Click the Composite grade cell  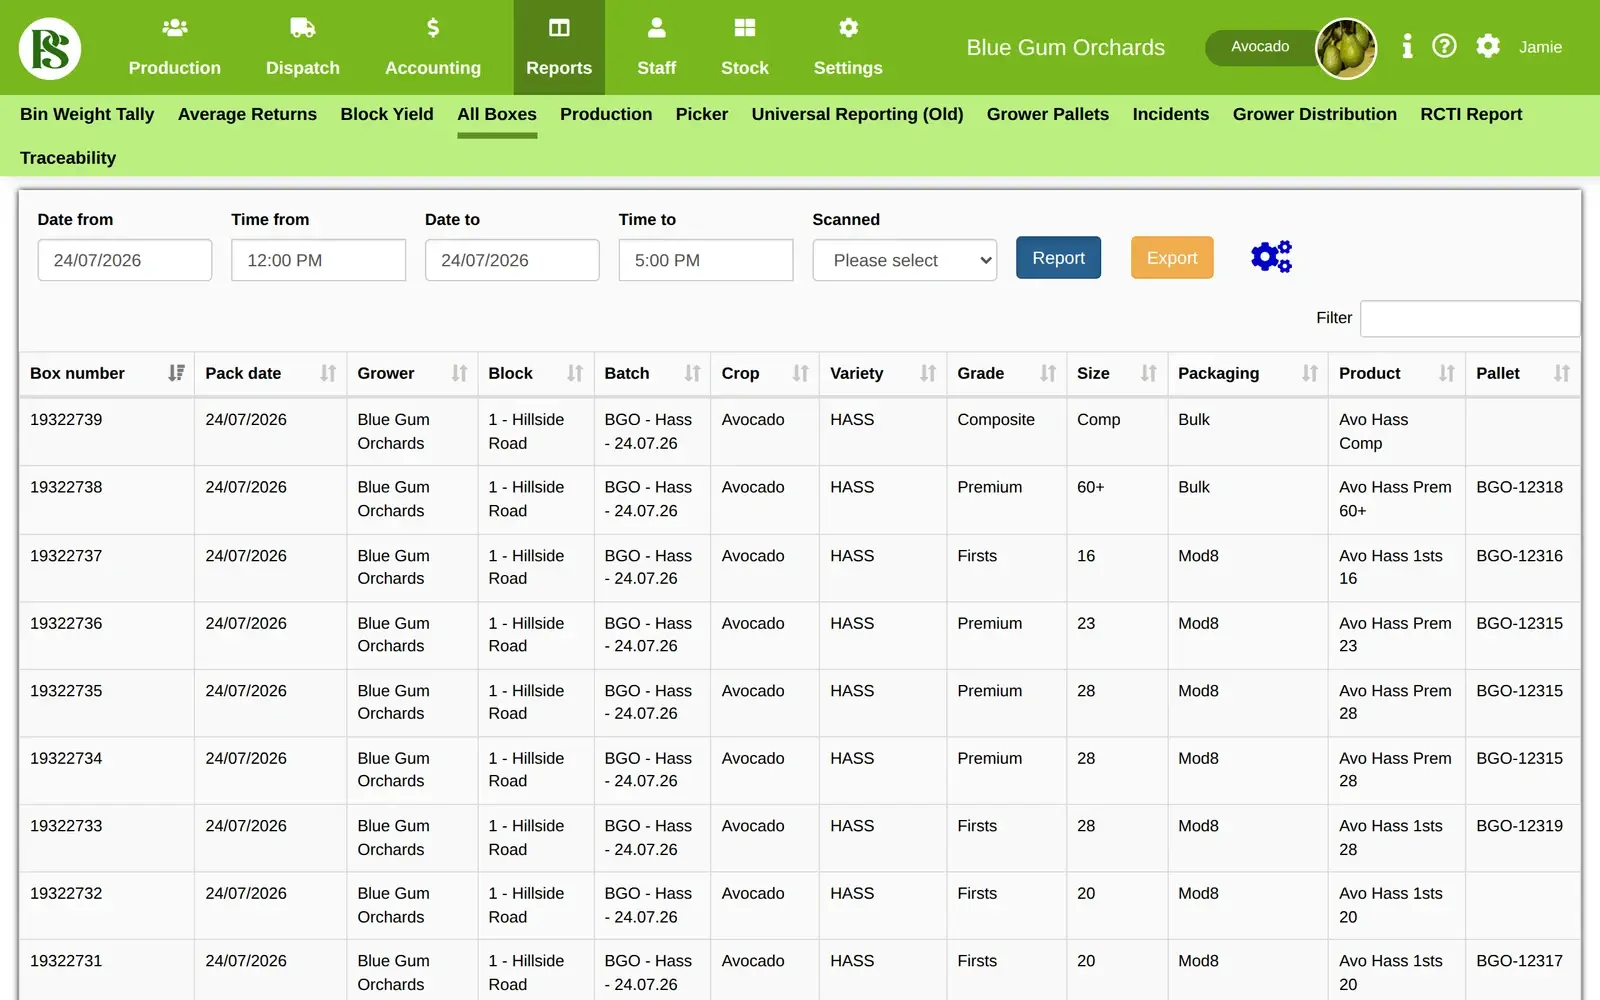point(1006,432)
